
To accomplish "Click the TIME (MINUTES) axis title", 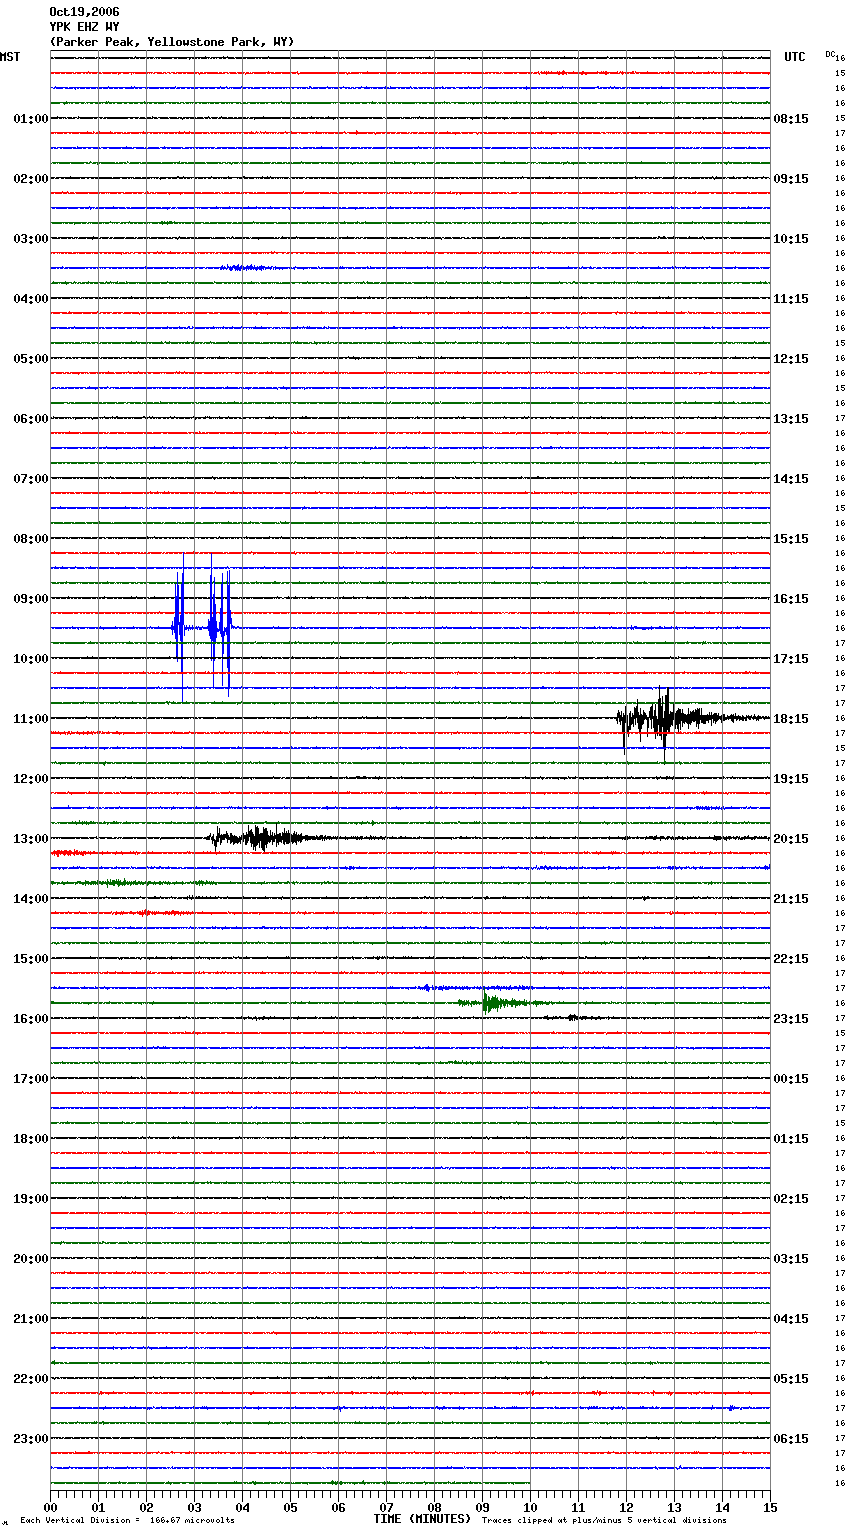I will (x=422, y=1519).
